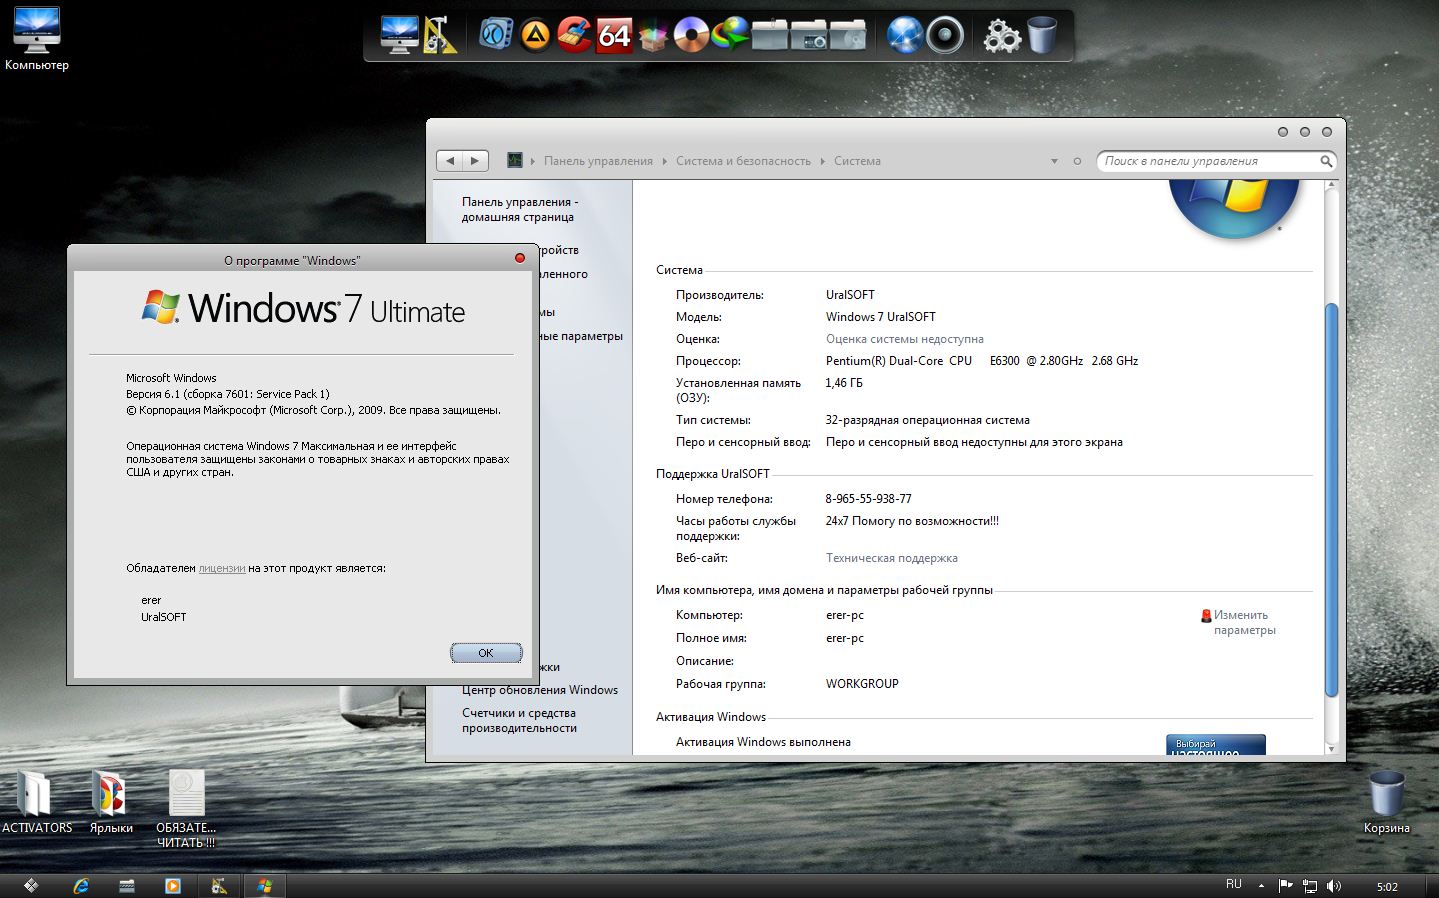Open the gray folder with disc symbol in dock
This screenshot has height=898, width=1439.
point(848,36)
